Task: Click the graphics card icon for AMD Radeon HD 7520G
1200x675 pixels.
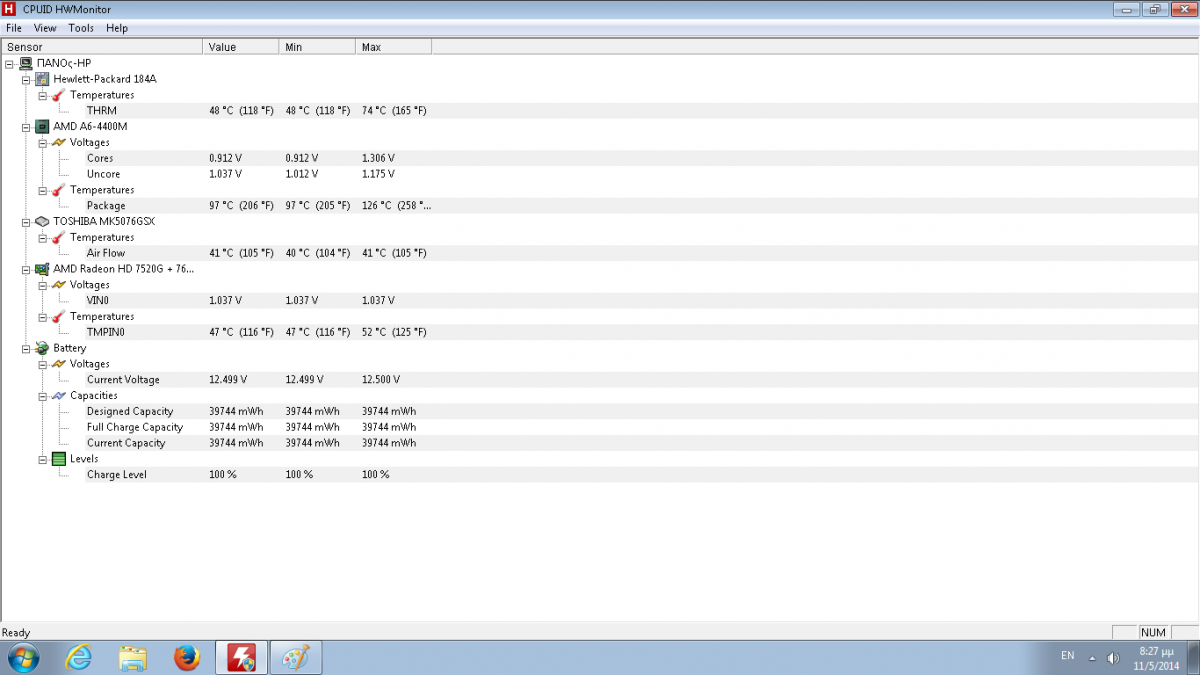Action: 42,269
